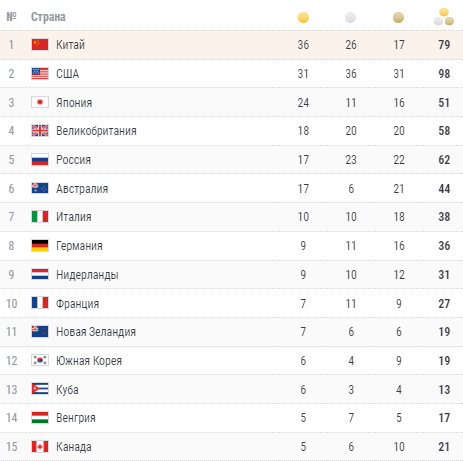Click the Cuba flag icon
Screen dimensions: 463x461
point(40,389)
